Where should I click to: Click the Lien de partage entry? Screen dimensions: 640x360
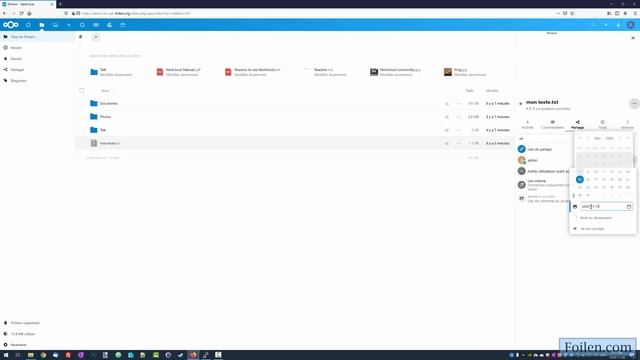[540, 149]
